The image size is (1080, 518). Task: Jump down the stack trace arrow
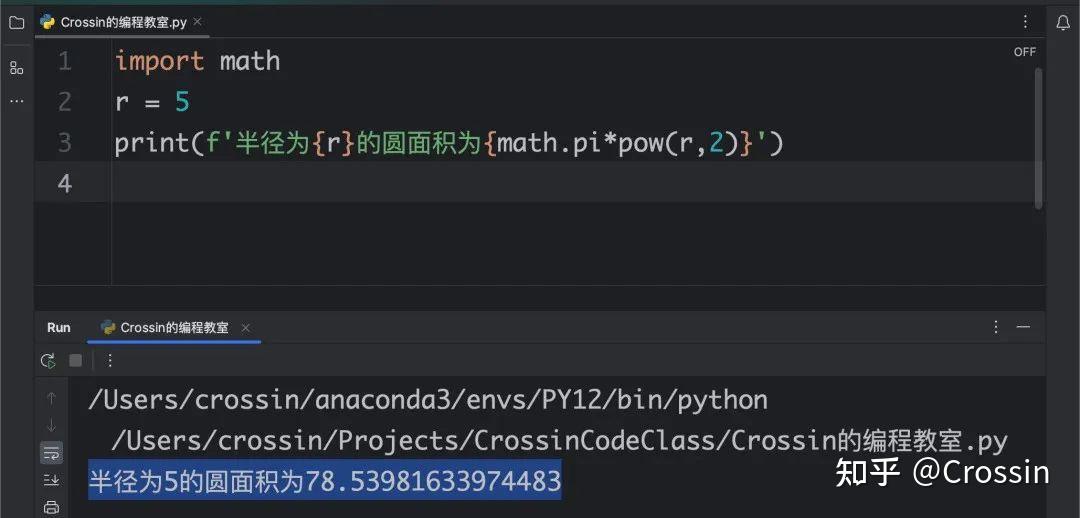(52, 425)
